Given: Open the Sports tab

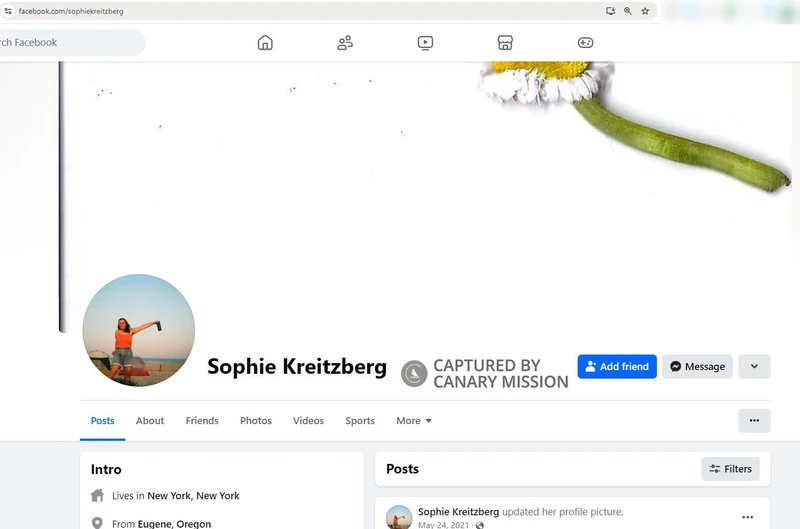Looking at the screenshot, I should point(360,420).
